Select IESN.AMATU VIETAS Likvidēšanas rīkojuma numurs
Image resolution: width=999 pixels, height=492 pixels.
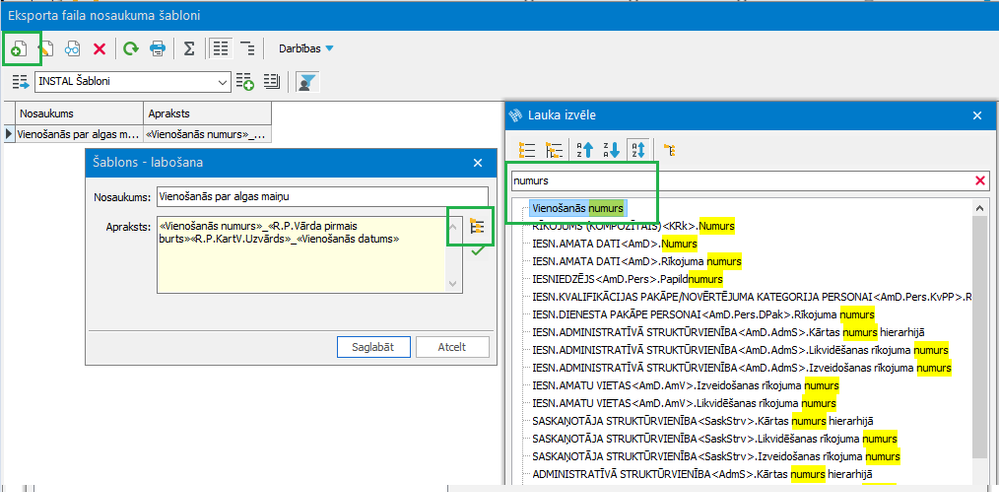684,403
